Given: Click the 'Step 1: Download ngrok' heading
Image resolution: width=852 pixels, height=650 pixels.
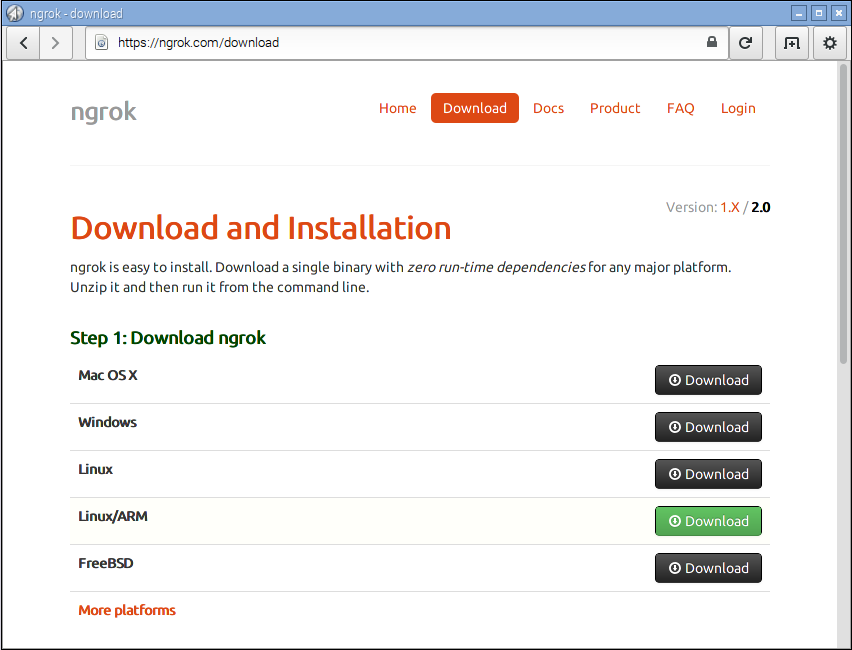Looking at the screenshot, I should (x=168, y=338).
